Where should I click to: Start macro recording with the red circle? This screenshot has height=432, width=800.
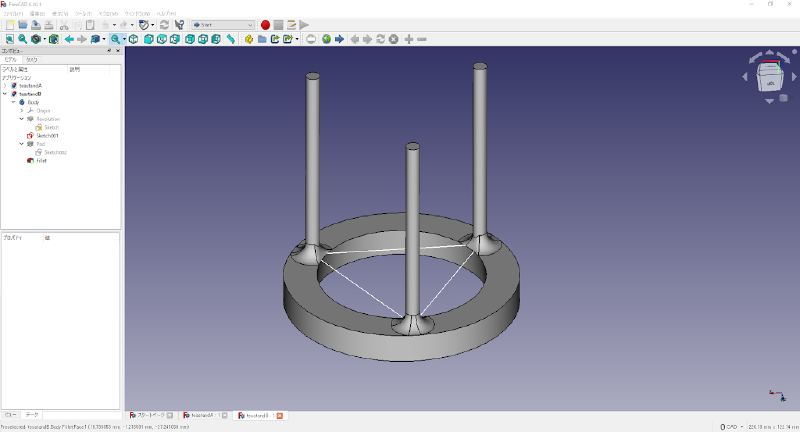[265, 25]
